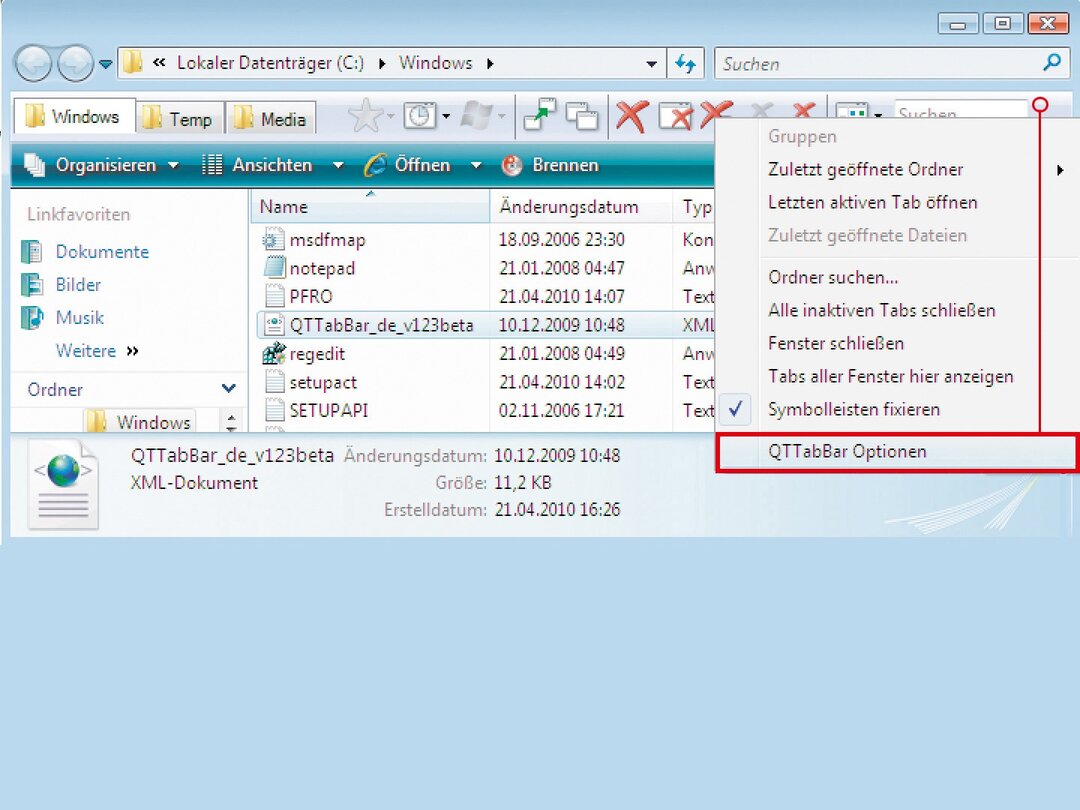Screen dimensions: 1080x810
Task: Switch to the Temp tab
Action: 178,119
